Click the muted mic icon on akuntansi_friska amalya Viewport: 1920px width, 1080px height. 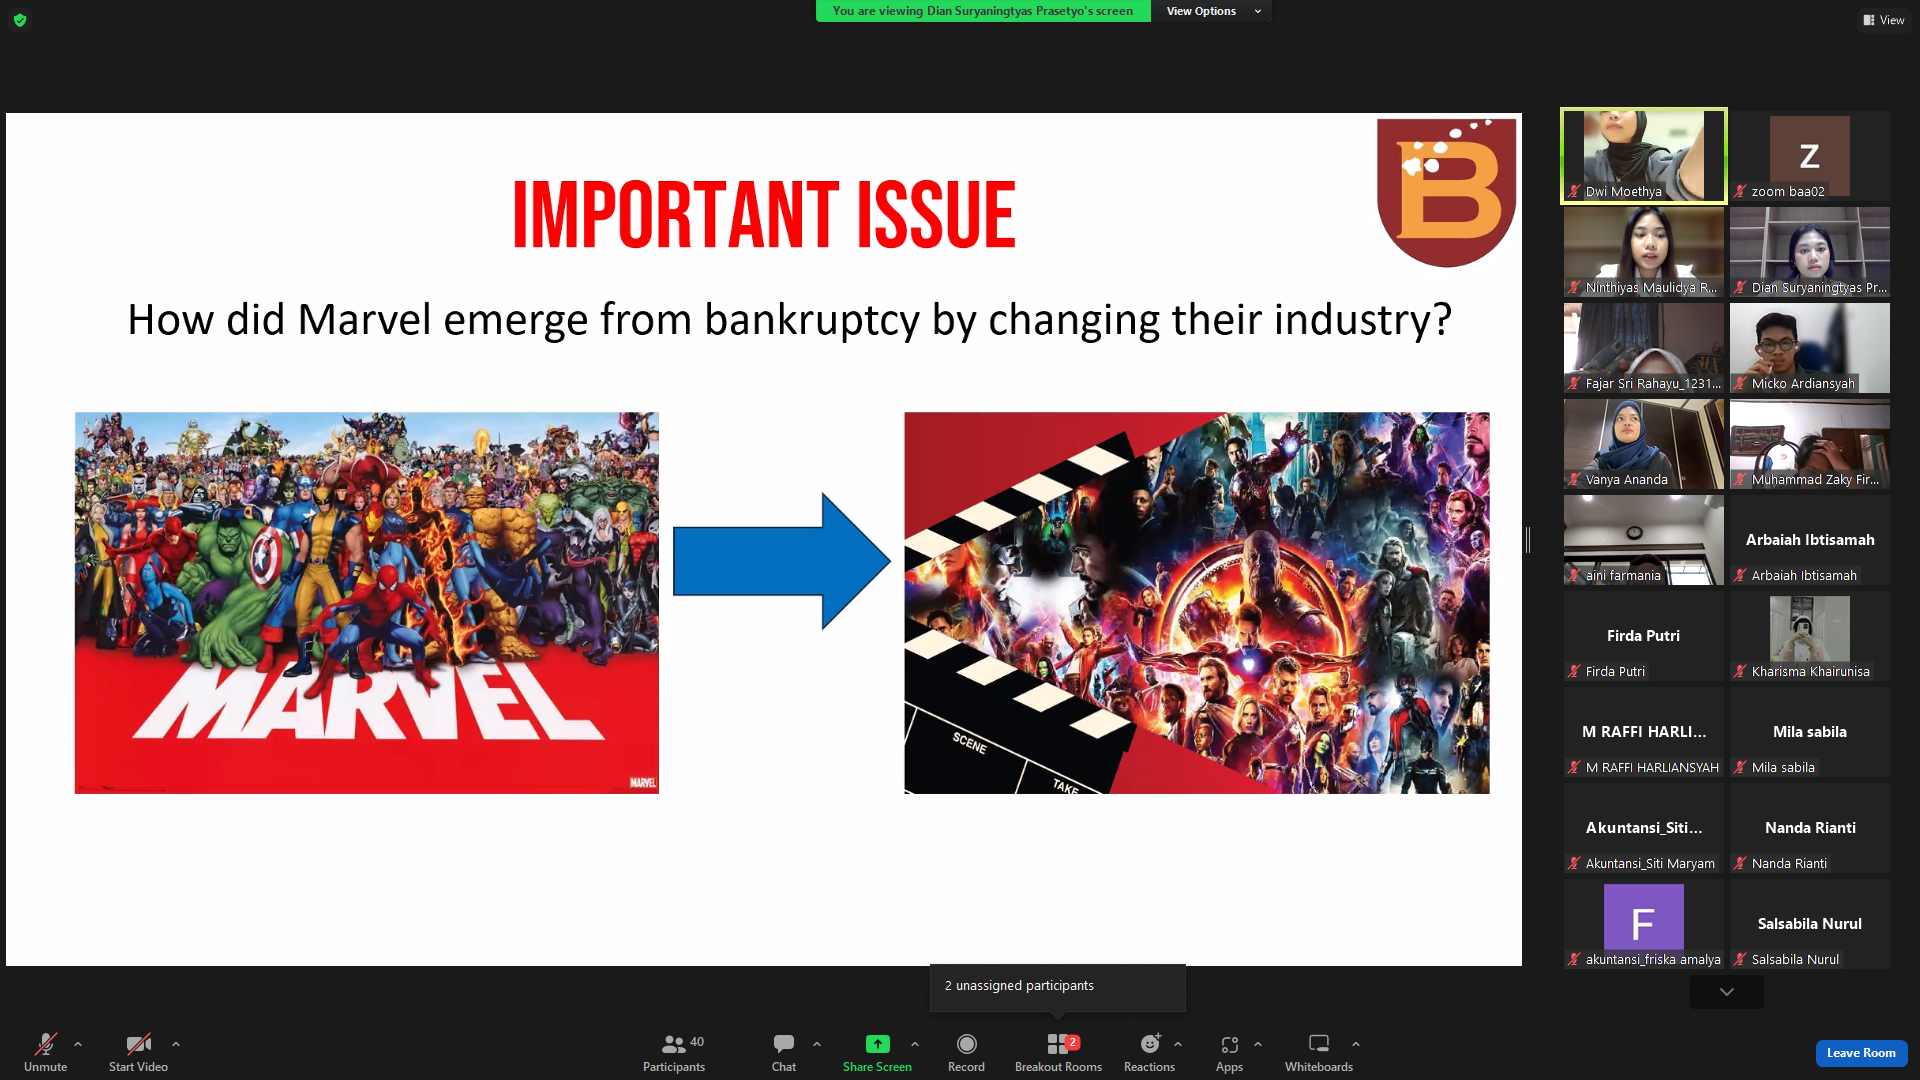(1575, 960)
